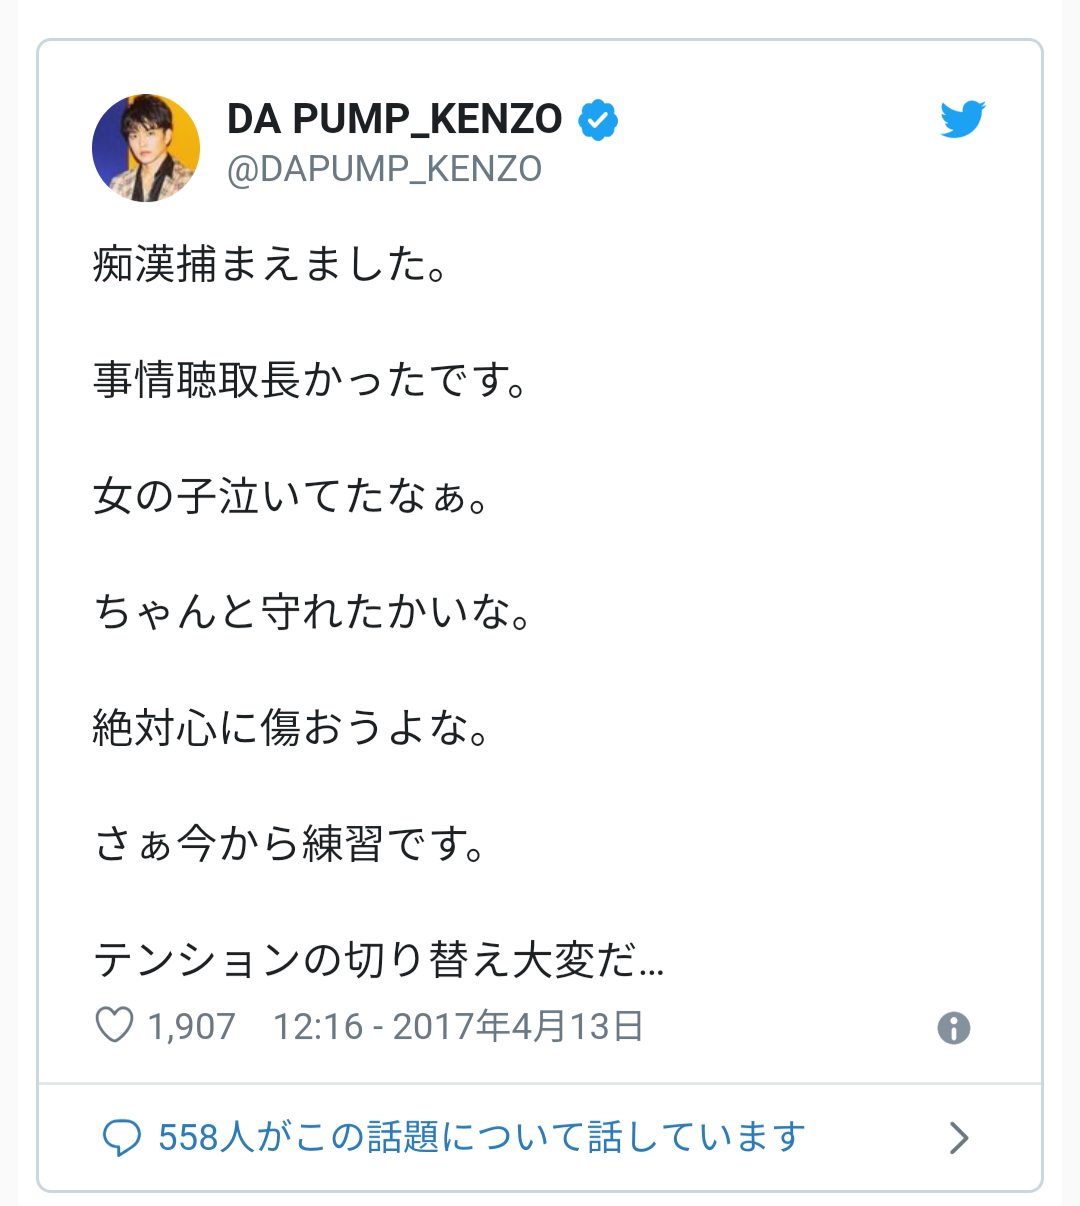Click the 2017年4月13日 date text

coord(518,1027)
